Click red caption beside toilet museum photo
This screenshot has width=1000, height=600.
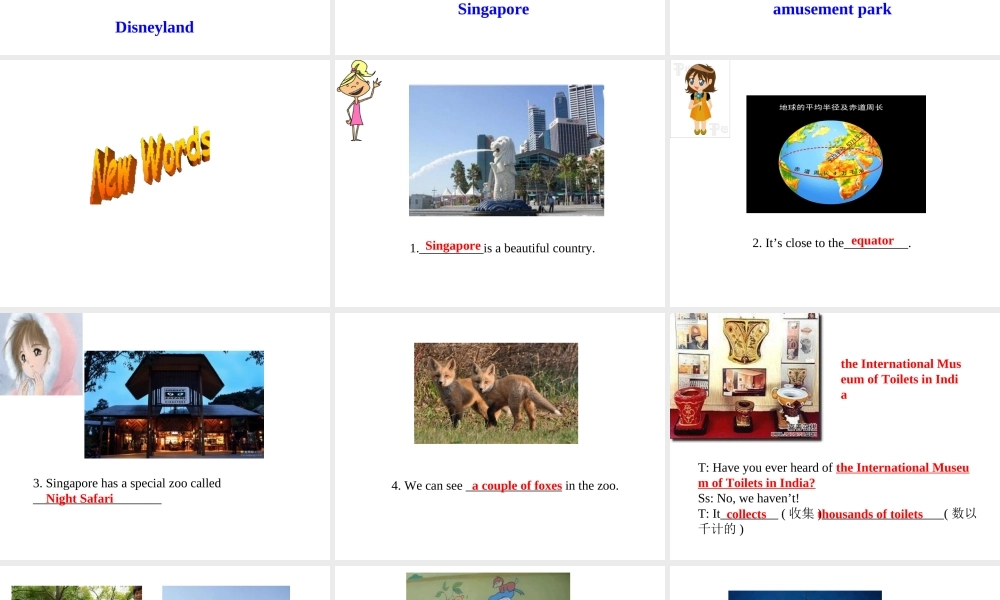pyautogui.click(x=901, y=379)
